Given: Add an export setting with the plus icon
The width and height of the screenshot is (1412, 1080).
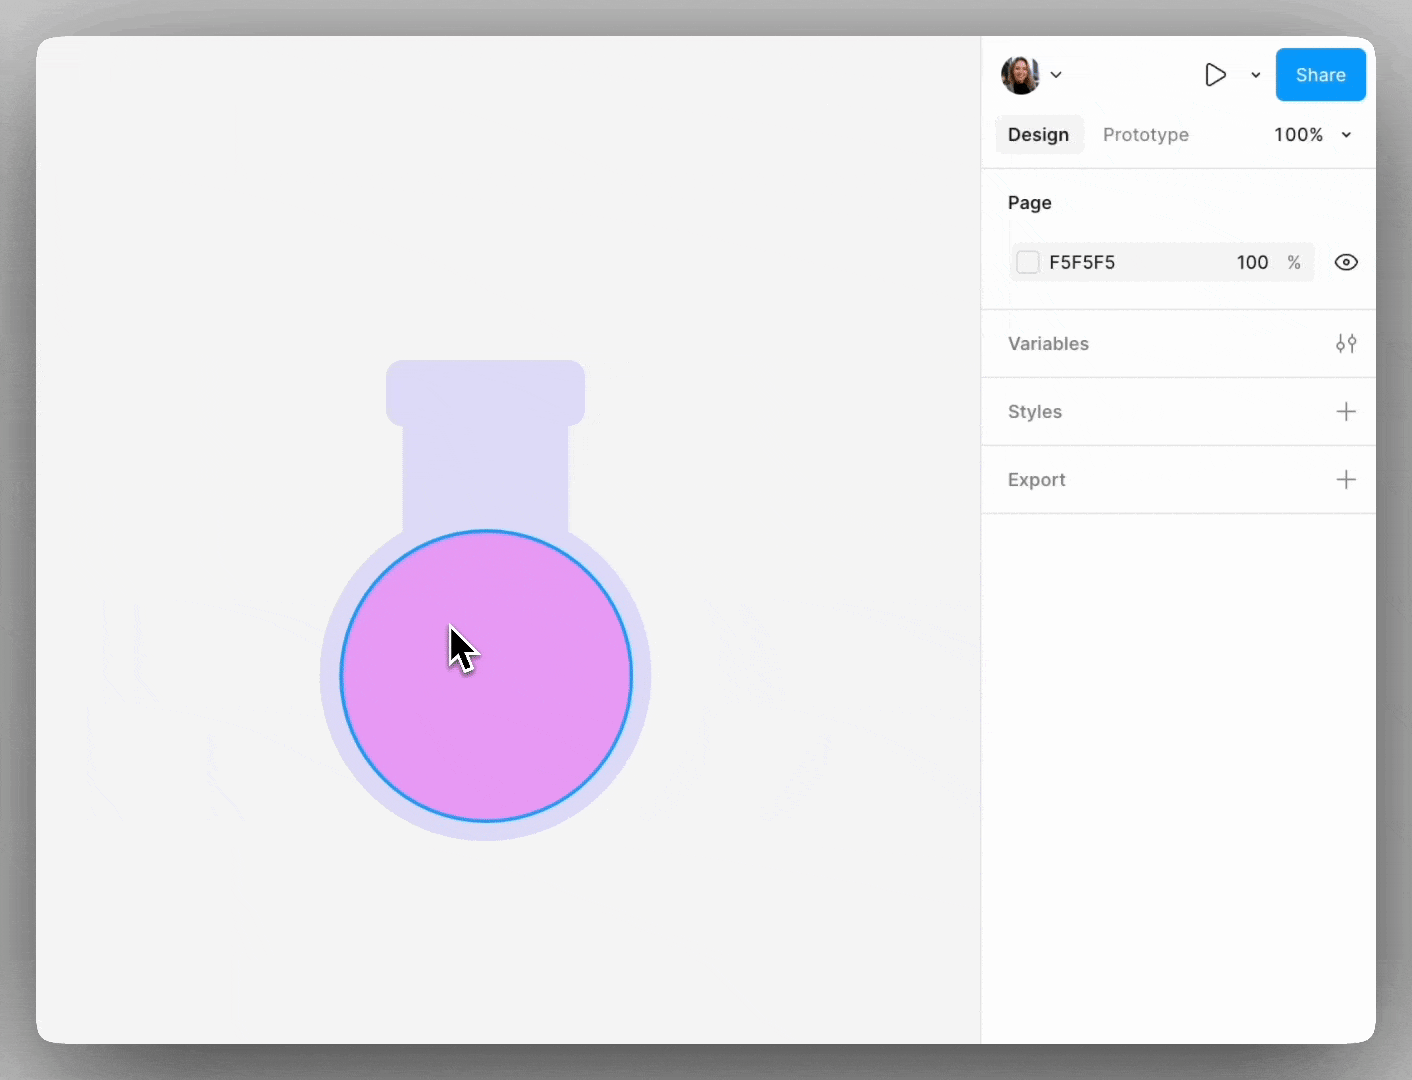Looking at the screenshot, I should click(x=1346, y=480).
